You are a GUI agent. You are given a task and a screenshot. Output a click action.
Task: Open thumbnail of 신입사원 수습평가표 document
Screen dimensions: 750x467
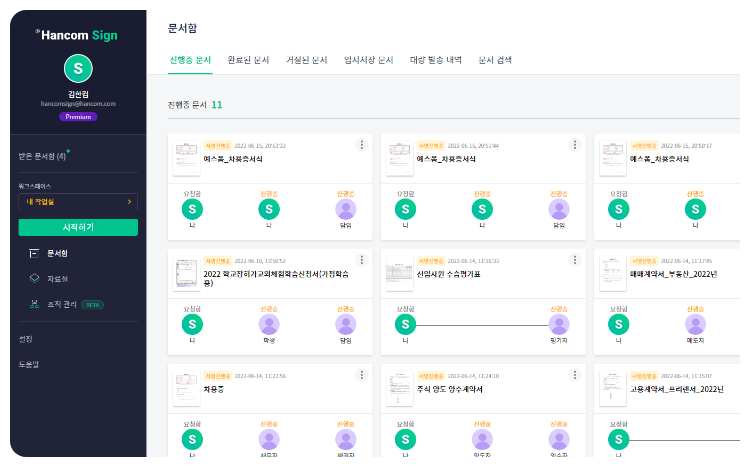[399, 274]
